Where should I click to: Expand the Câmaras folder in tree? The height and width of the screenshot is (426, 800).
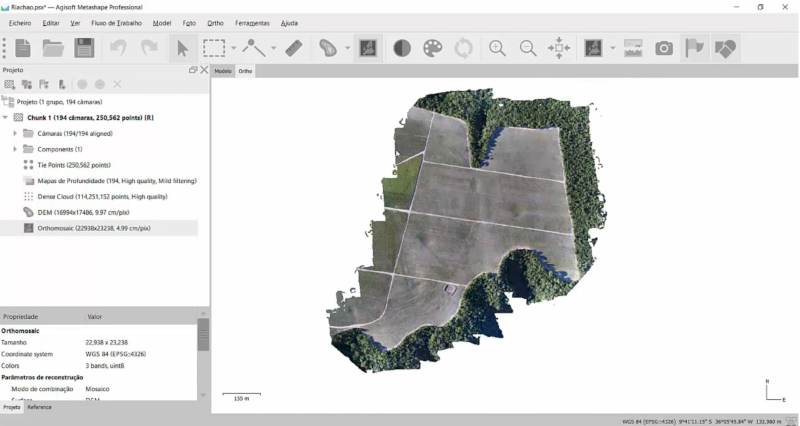(15, 133)
